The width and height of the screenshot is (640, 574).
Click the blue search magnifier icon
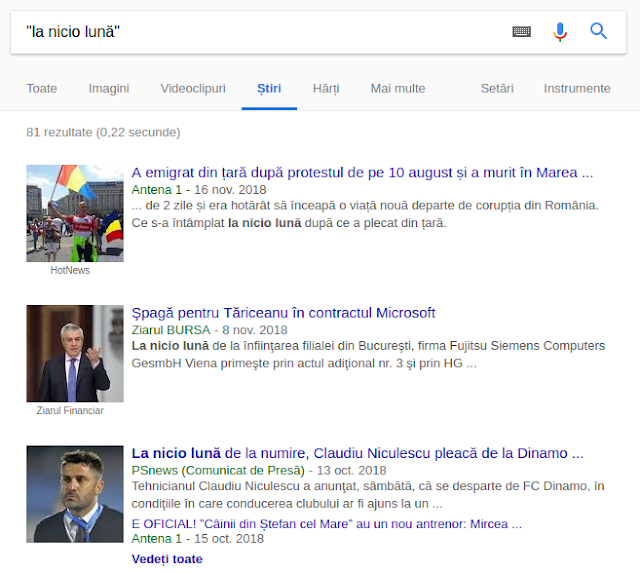pos(598,31)
